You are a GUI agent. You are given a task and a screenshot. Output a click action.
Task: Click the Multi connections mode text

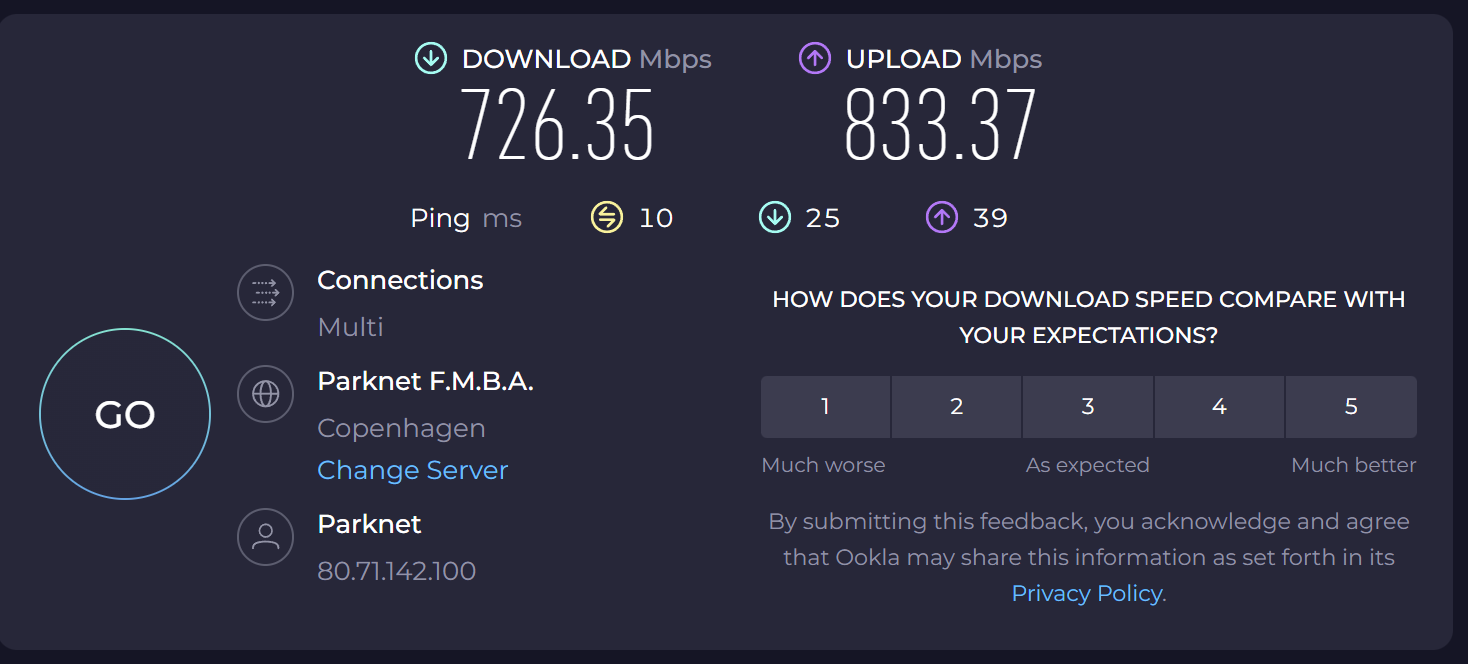350,327
